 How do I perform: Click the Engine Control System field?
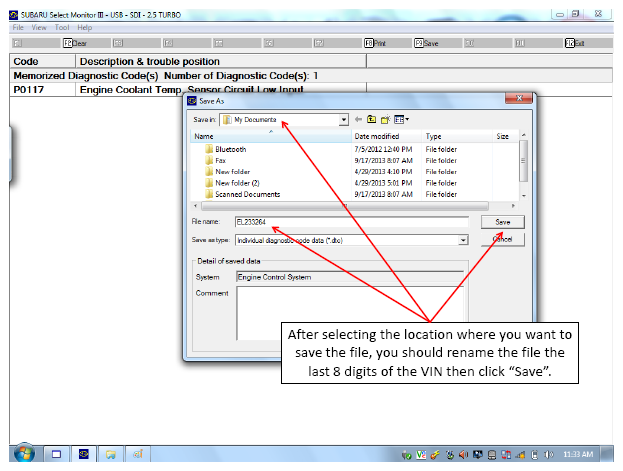point(350,277)
